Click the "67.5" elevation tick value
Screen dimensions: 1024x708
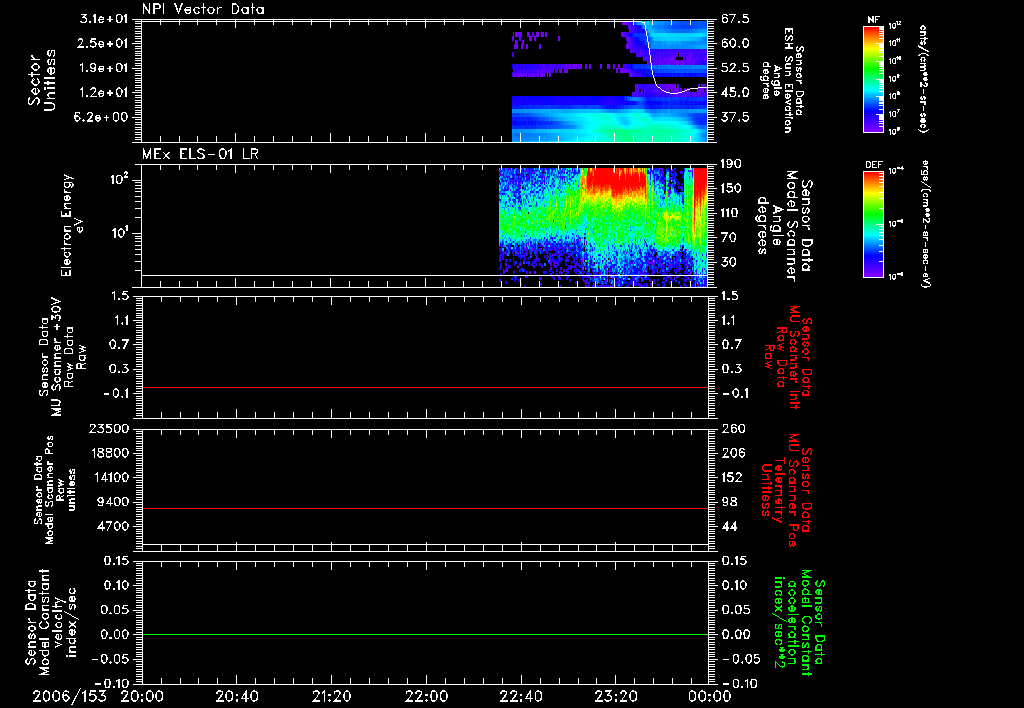[735, 19]
